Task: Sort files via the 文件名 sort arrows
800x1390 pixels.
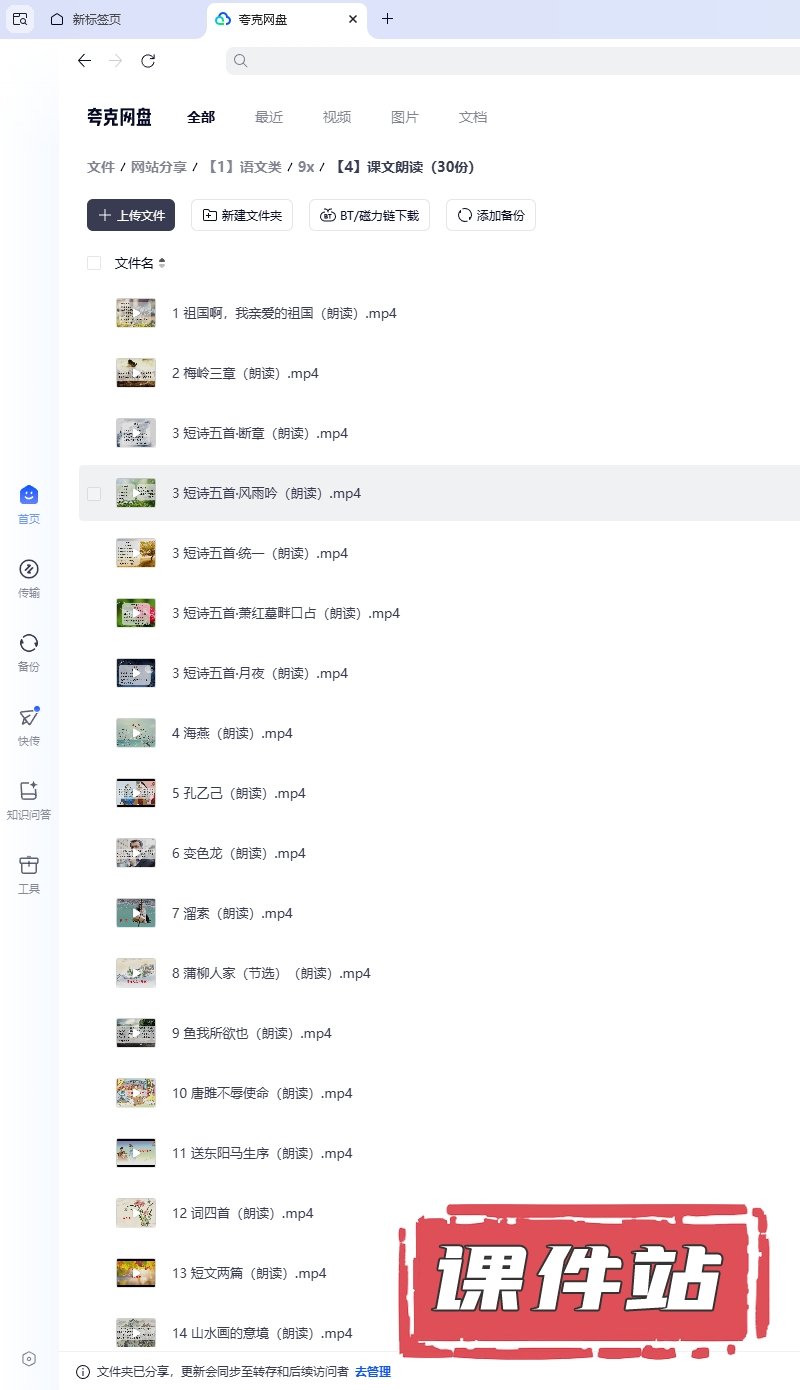Action: tap(162, 263)
